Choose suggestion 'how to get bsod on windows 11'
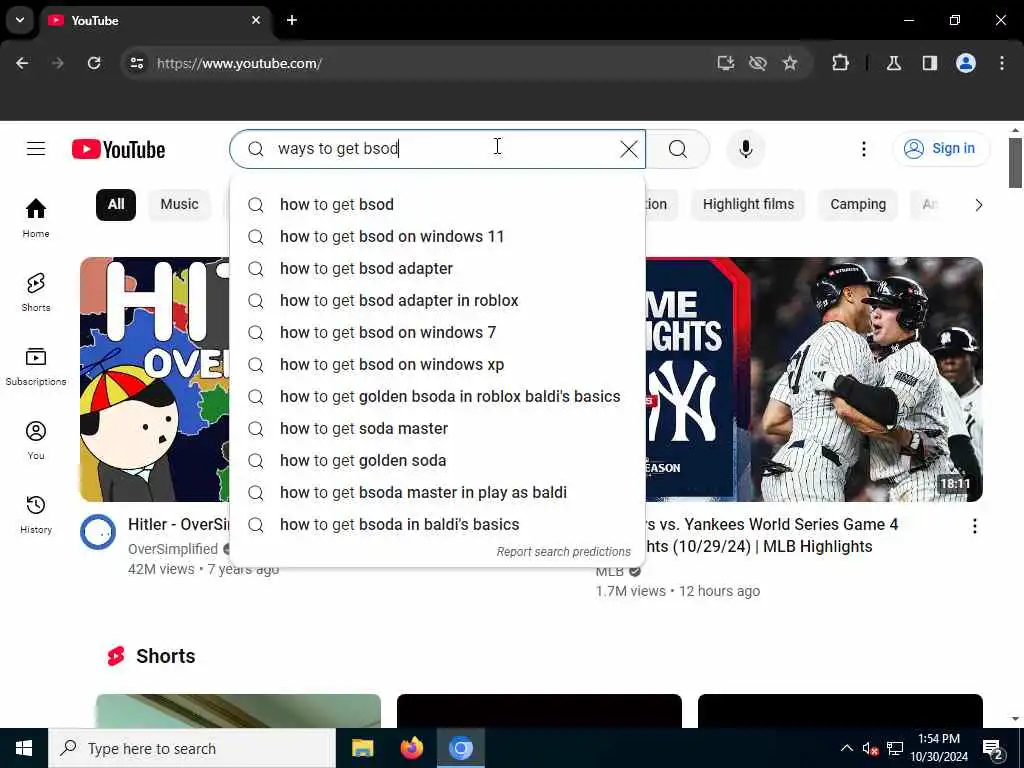The height and width of the screenshot is (768, 1024). point(438,236)
